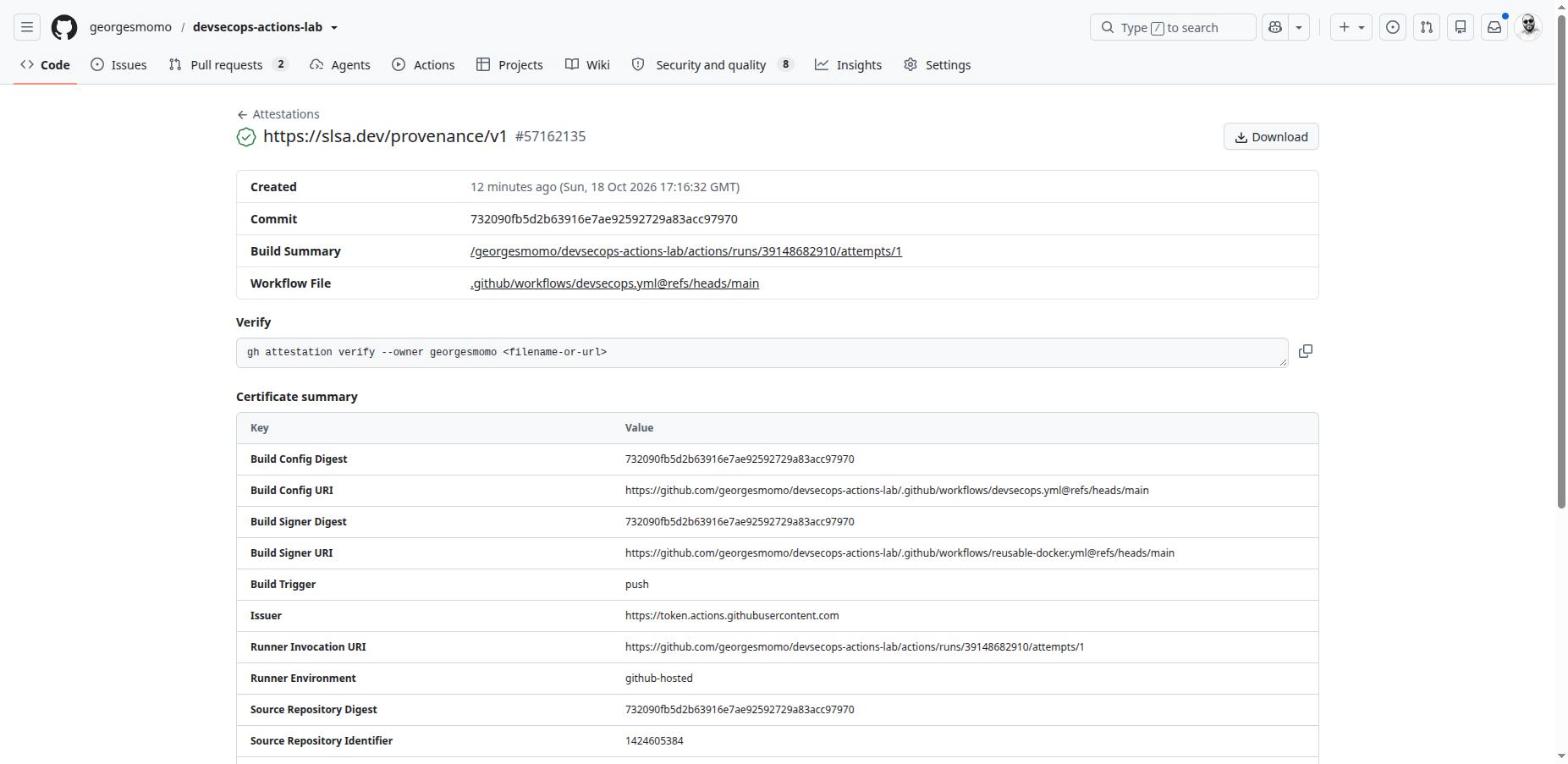Open repositories icon in top header
The width and height of the screenshot is (1568, 764).
1460,27
